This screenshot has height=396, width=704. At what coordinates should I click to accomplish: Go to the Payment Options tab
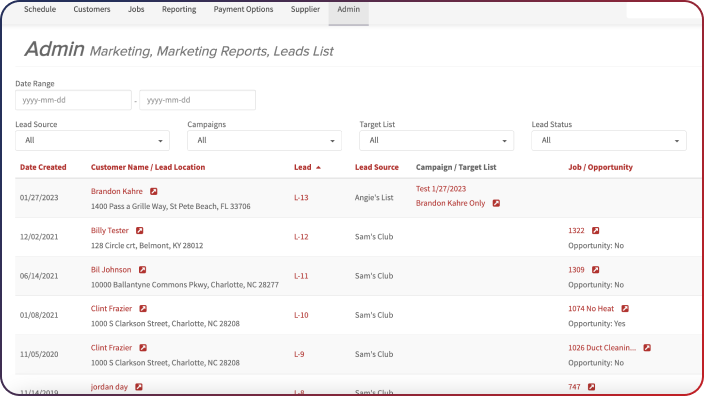pos(243,9)
